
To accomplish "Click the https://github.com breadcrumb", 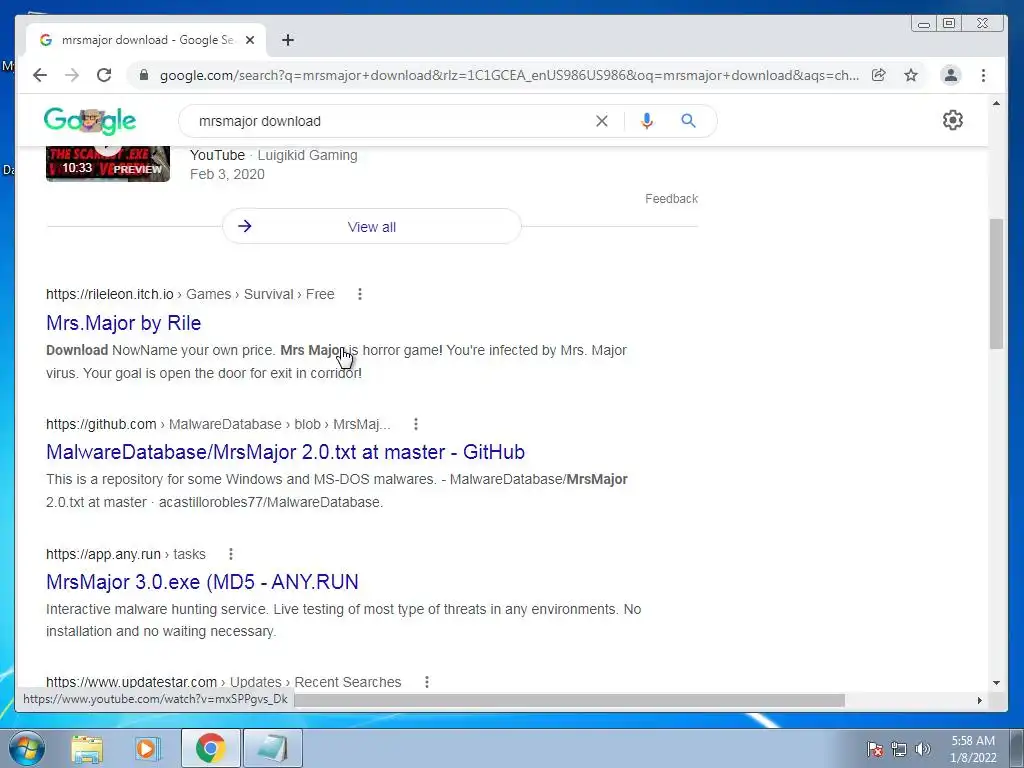I will pyautogui.click(x=101, y=424).
